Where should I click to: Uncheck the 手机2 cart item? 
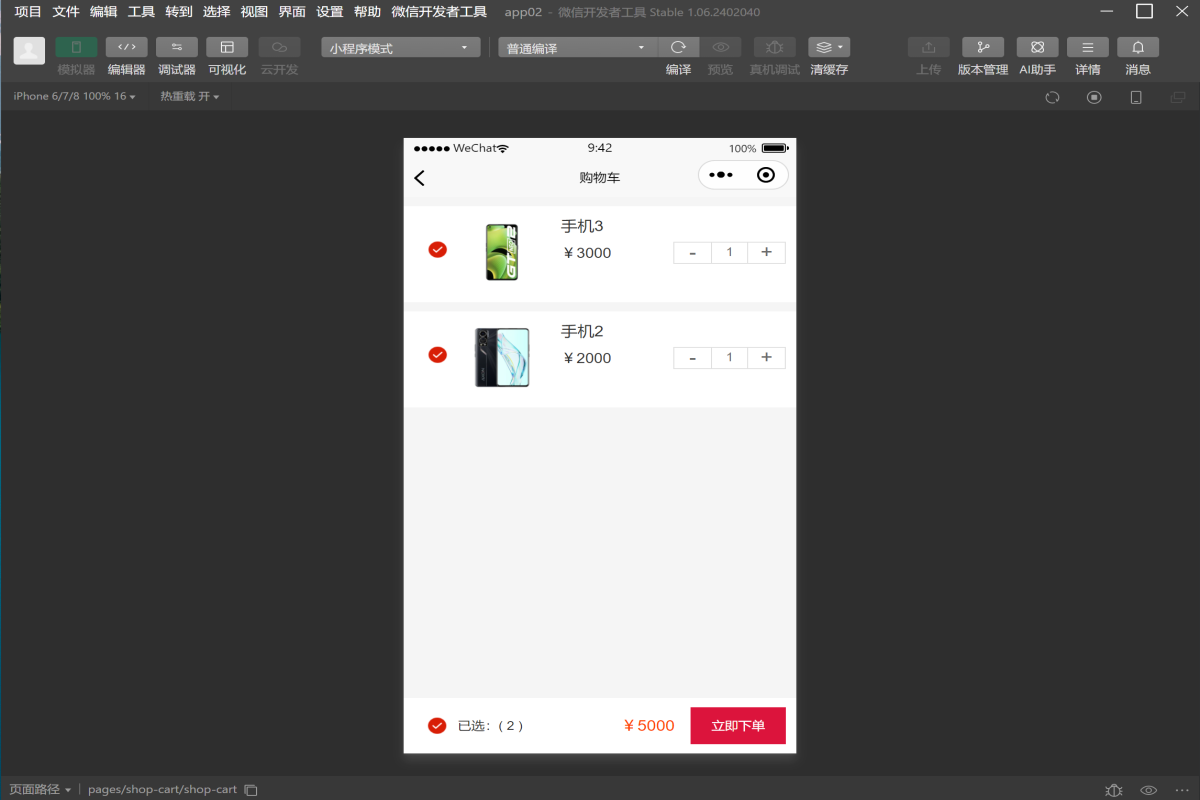(437, 354)
